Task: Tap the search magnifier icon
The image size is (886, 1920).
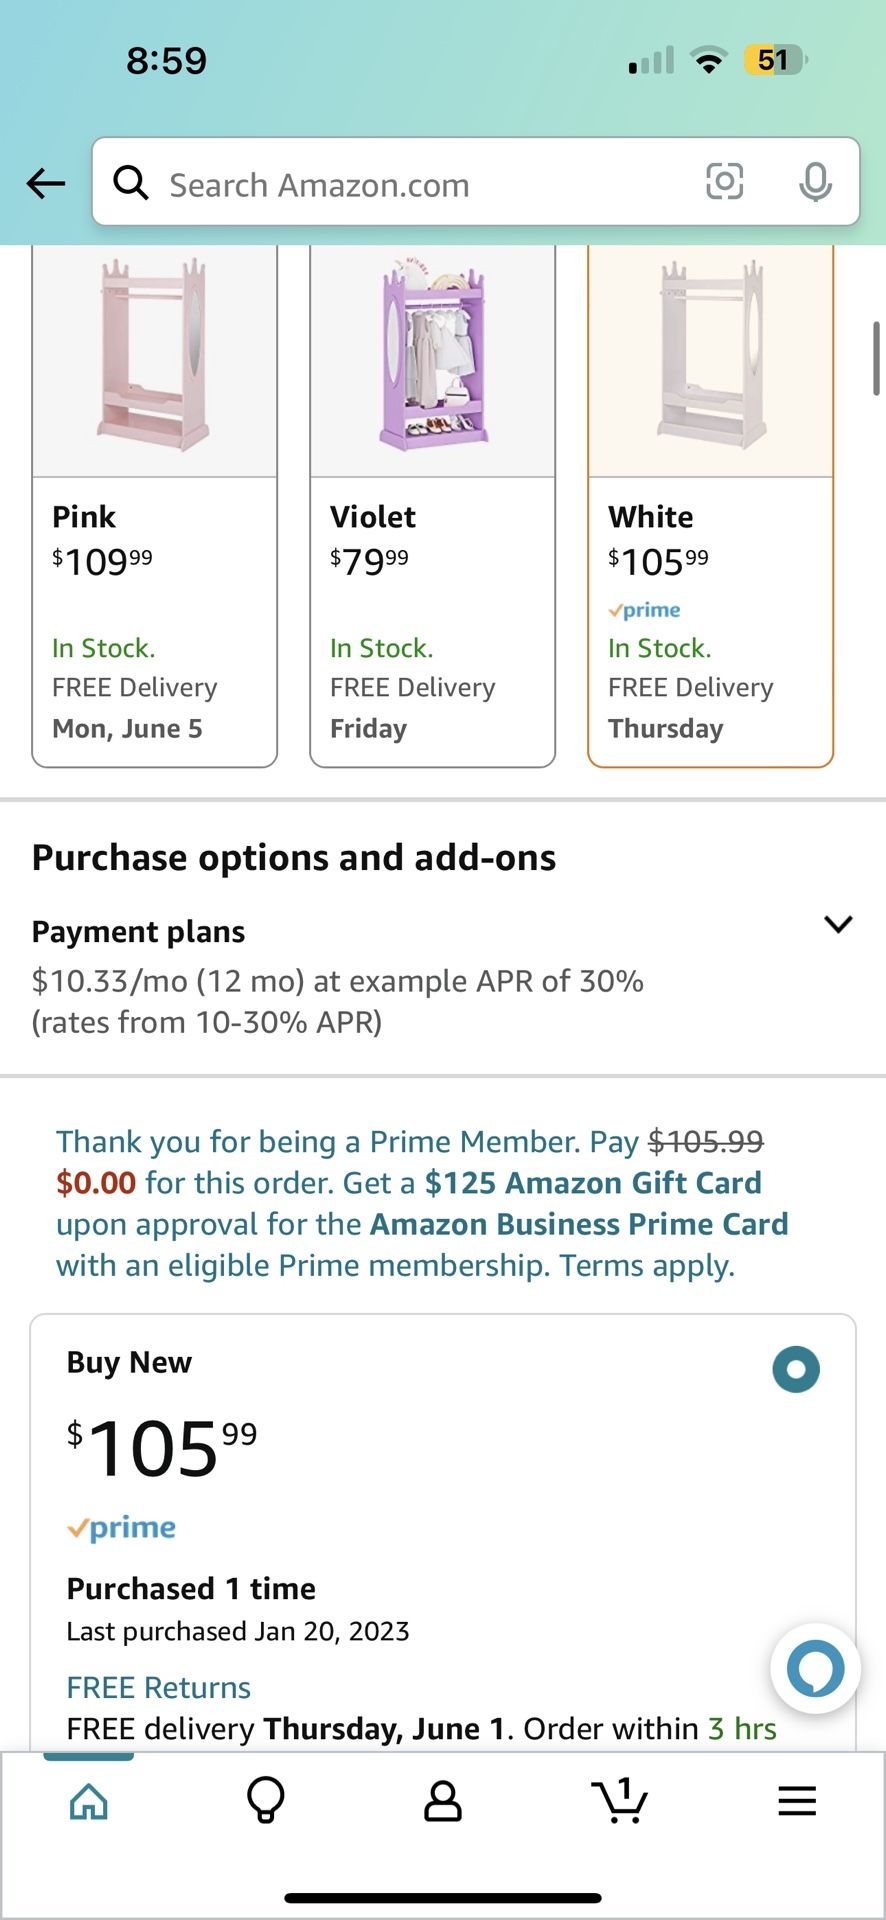Action: click(x=131, y=183)
